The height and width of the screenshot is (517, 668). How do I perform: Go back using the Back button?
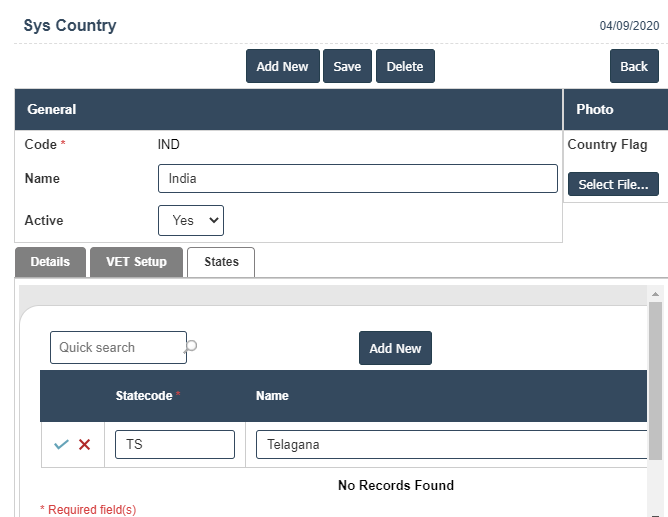click(x=634, y=66)
